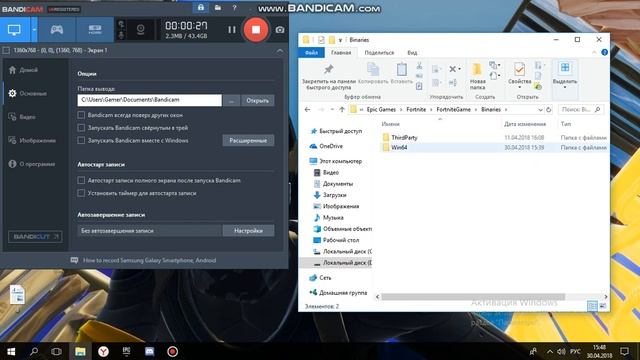Toggle the 1360x768 screen area checkbox
This screenshot has width=640, height=360.
6,51
